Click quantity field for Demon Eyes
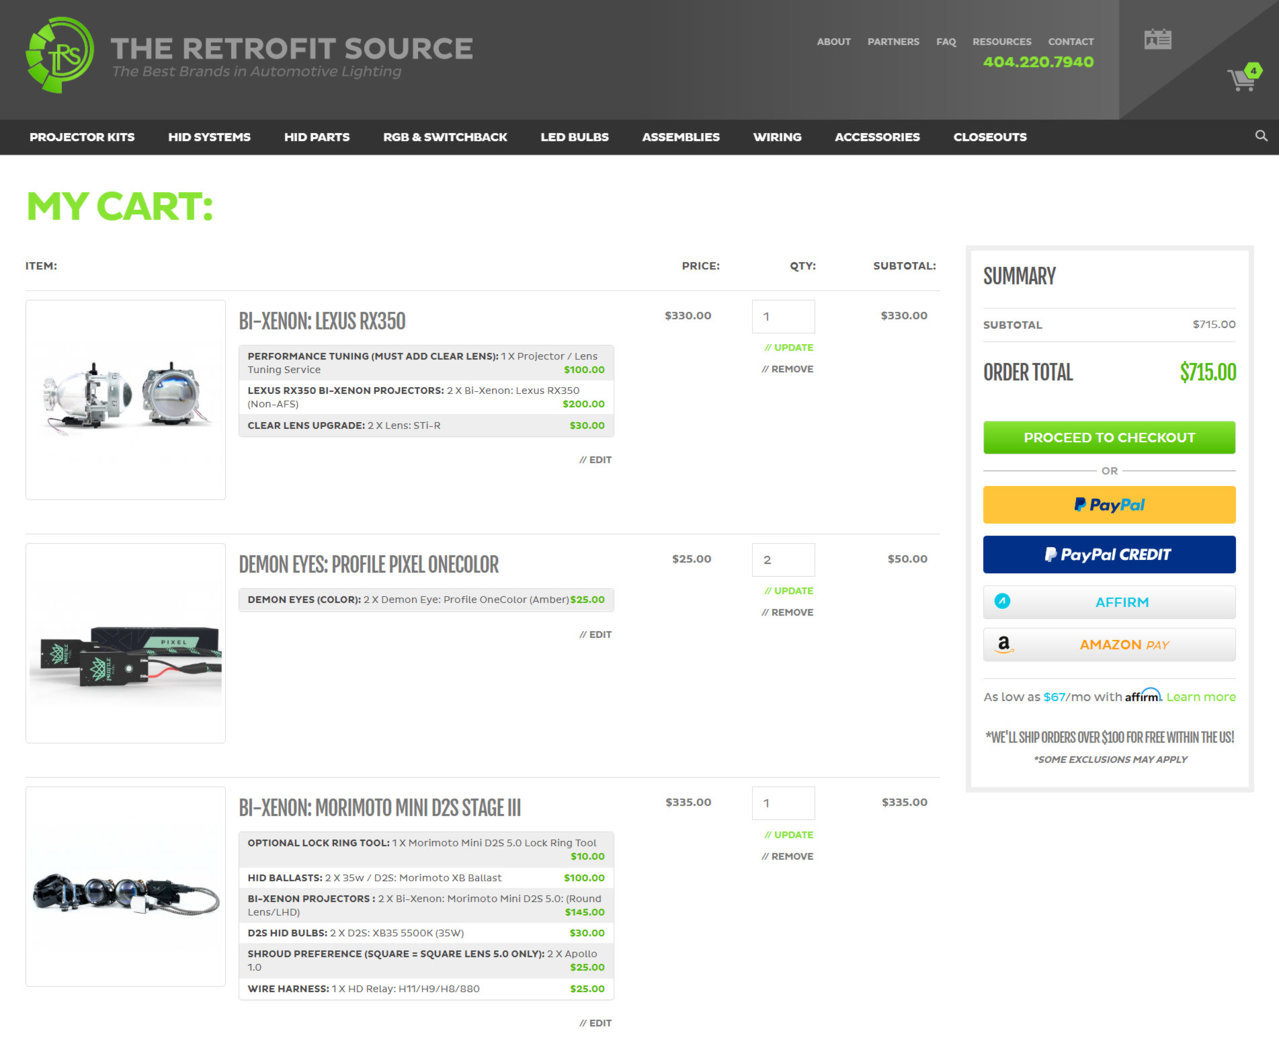This screenshot has height=1056, width=1279. tap(783, 560)
